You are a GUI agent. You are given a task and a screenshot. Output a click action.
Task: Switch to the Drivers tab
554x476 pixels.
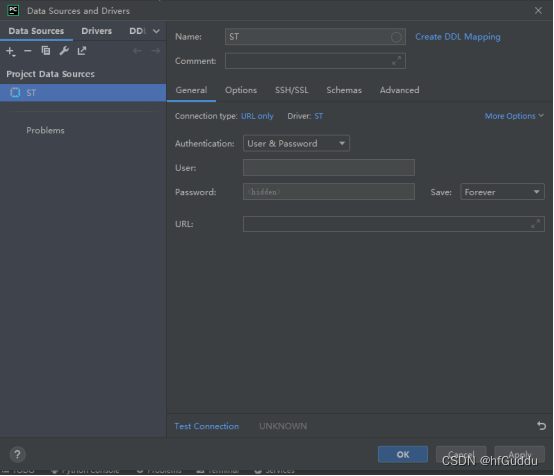click(x=96, y=31)
